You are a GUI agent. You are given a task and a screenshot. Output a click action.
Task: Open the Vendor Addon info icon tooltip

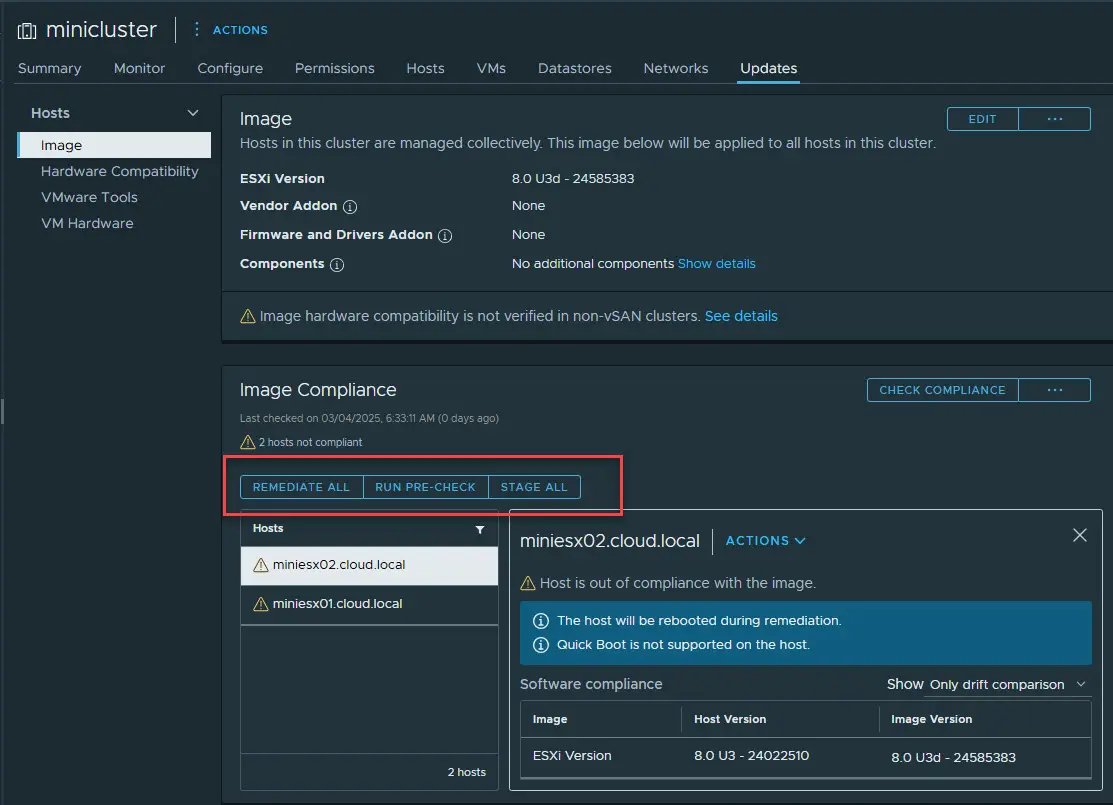(351, 207)
